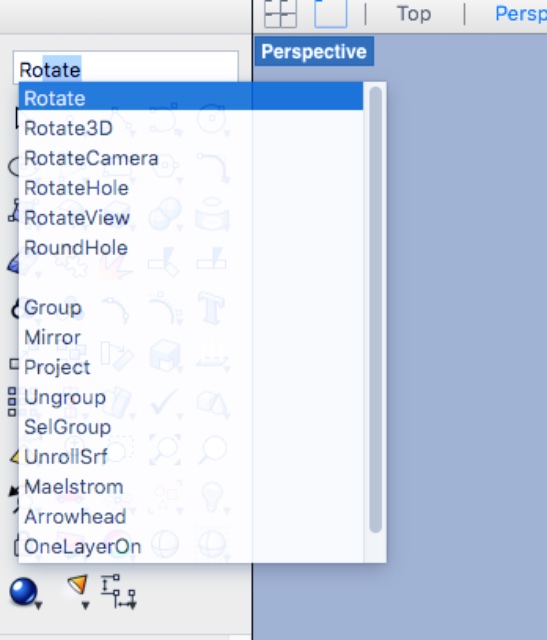Choose the SelGroup command

tap(191, 427)
